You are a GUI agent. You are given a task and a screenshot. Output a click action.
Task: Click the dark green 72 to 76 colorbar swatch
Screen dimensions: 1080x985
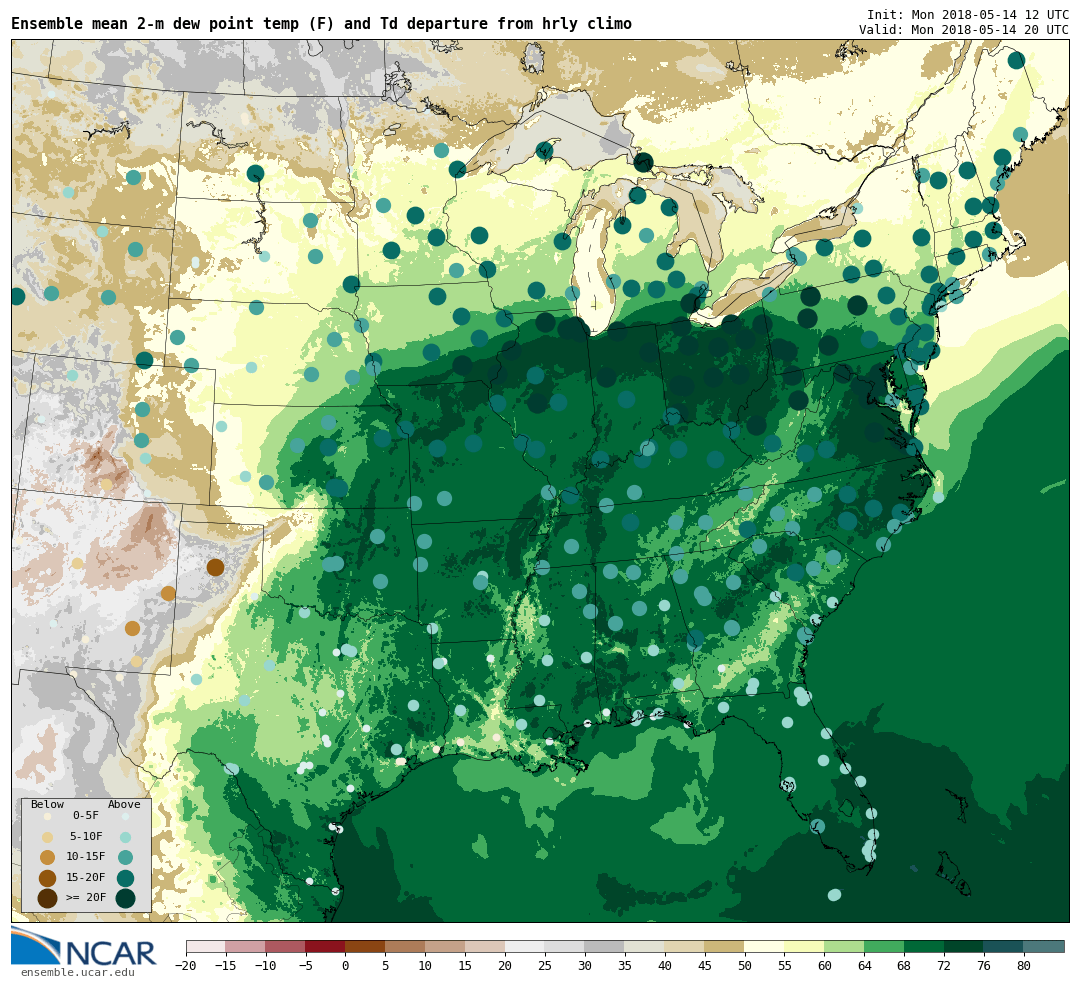tap(964, 946)
